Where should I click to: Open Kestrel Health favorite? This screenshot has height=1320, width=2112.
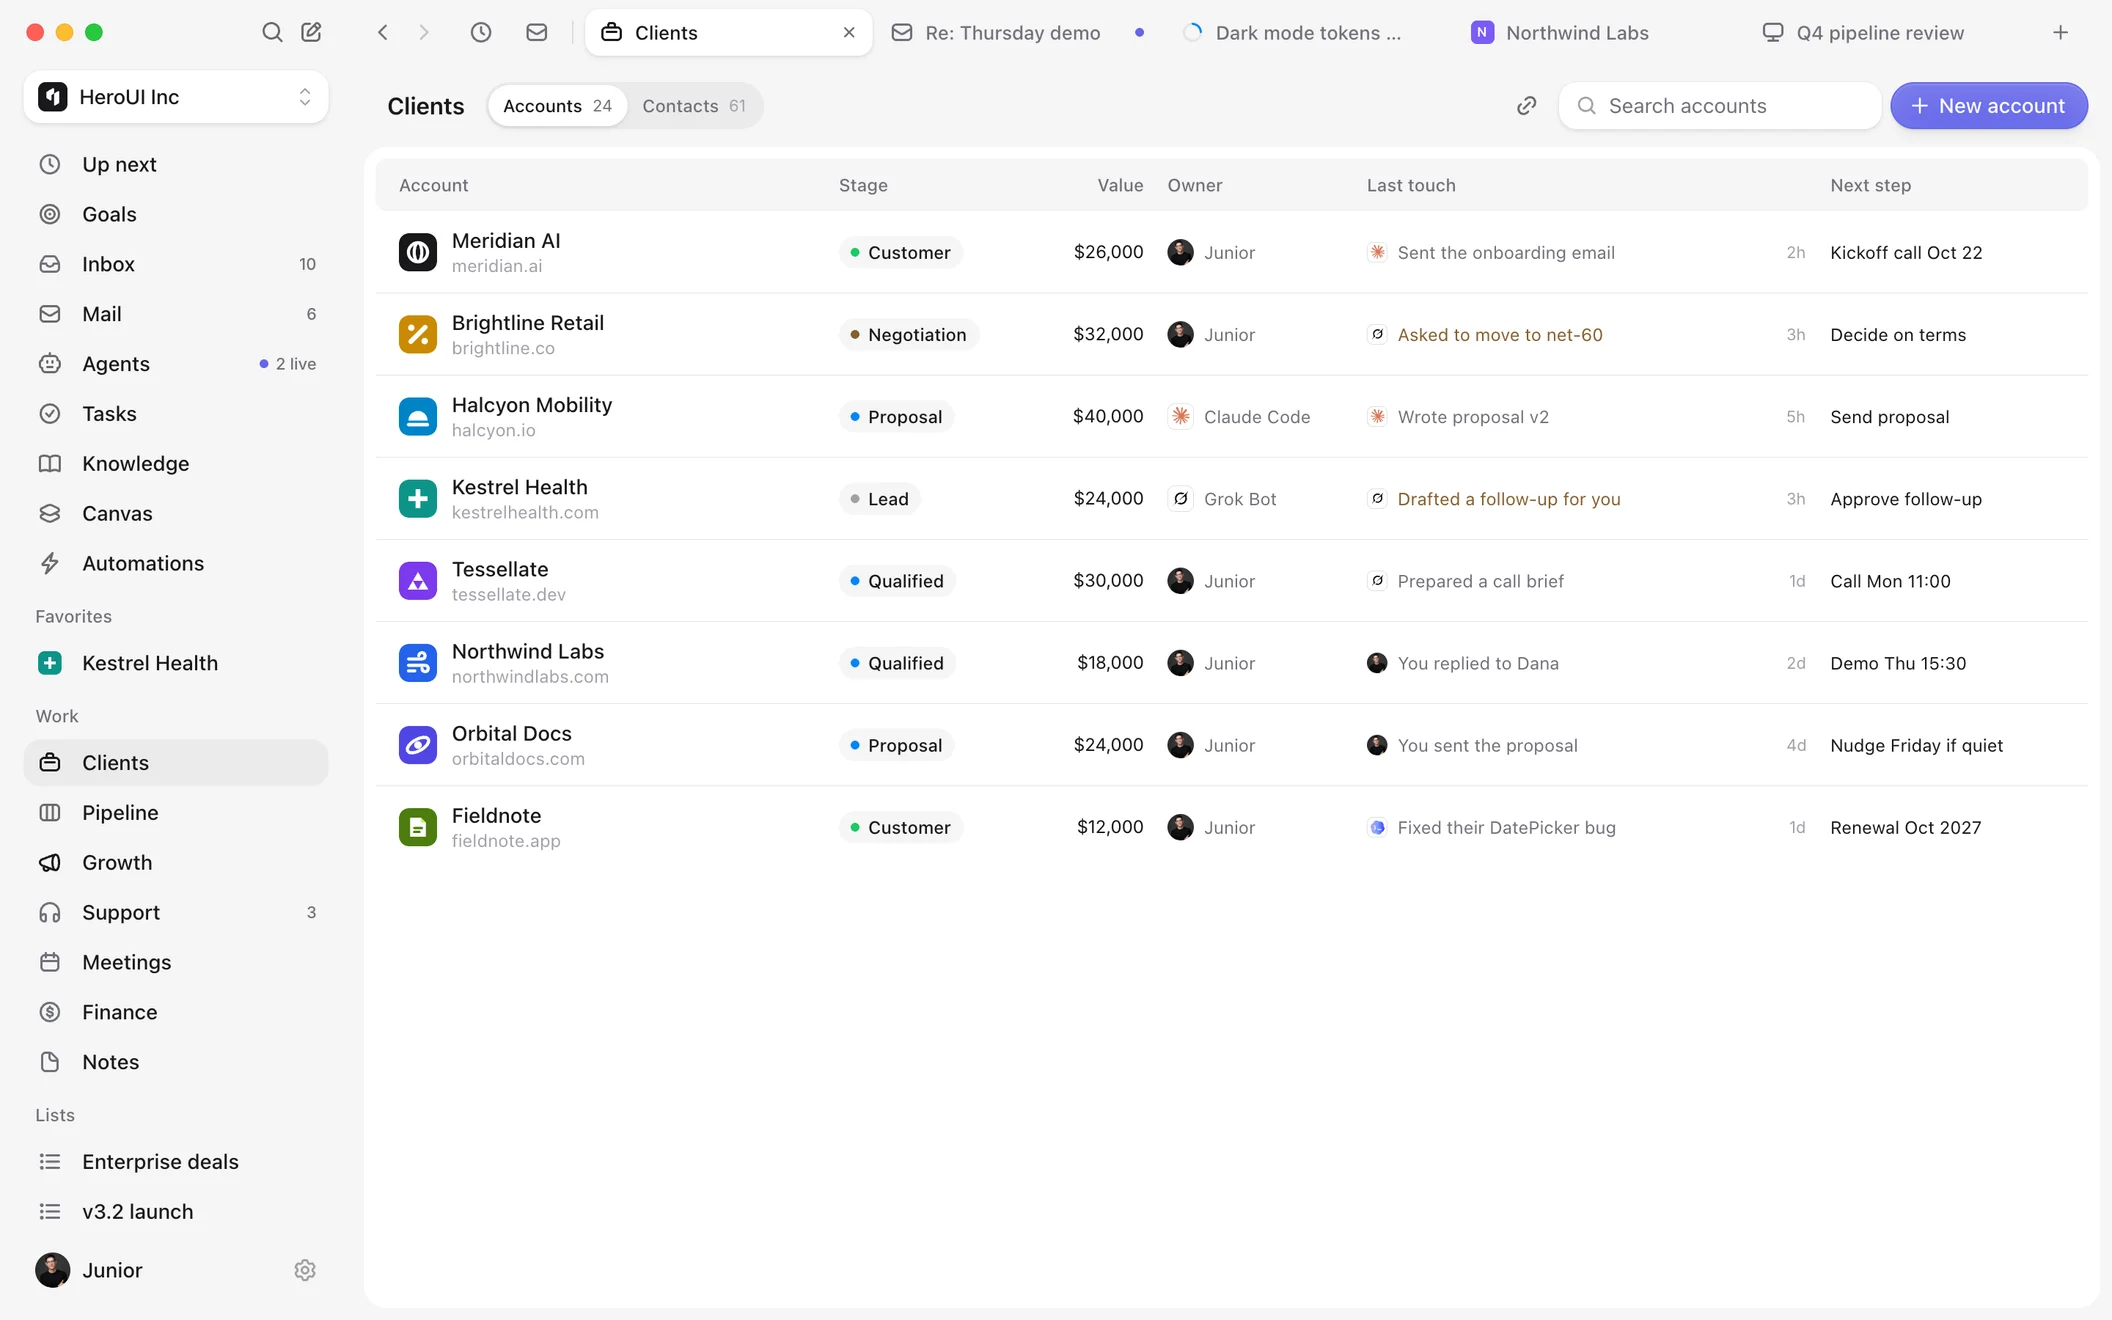tap(176, 663)
